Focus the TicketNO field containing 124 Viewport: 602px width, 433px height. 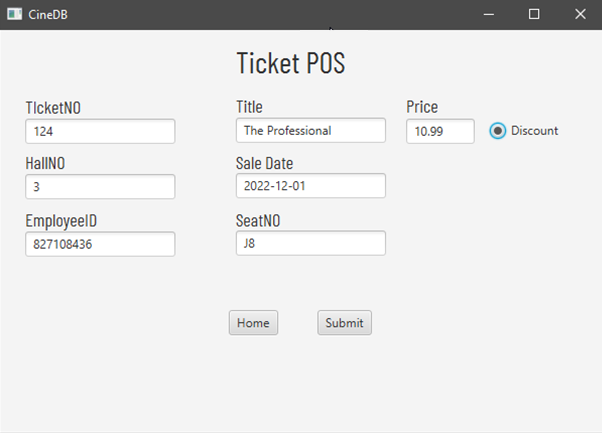pyautogui.click(x=100, y=132)
